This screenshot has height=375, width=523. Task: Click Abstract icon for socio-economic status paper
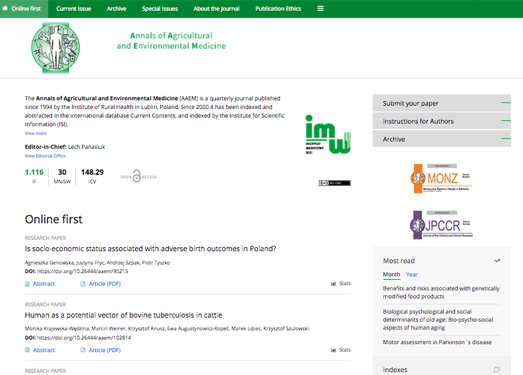pyautogui.click(x=27, y=284)
